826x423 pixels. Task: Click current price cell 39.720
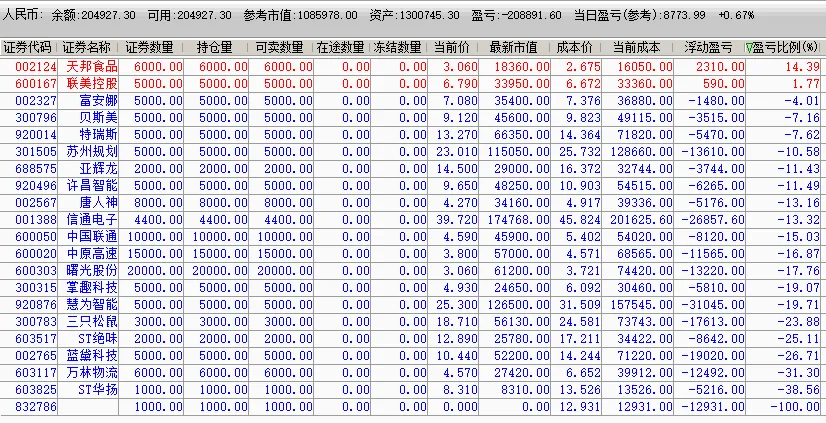(457, 219)
